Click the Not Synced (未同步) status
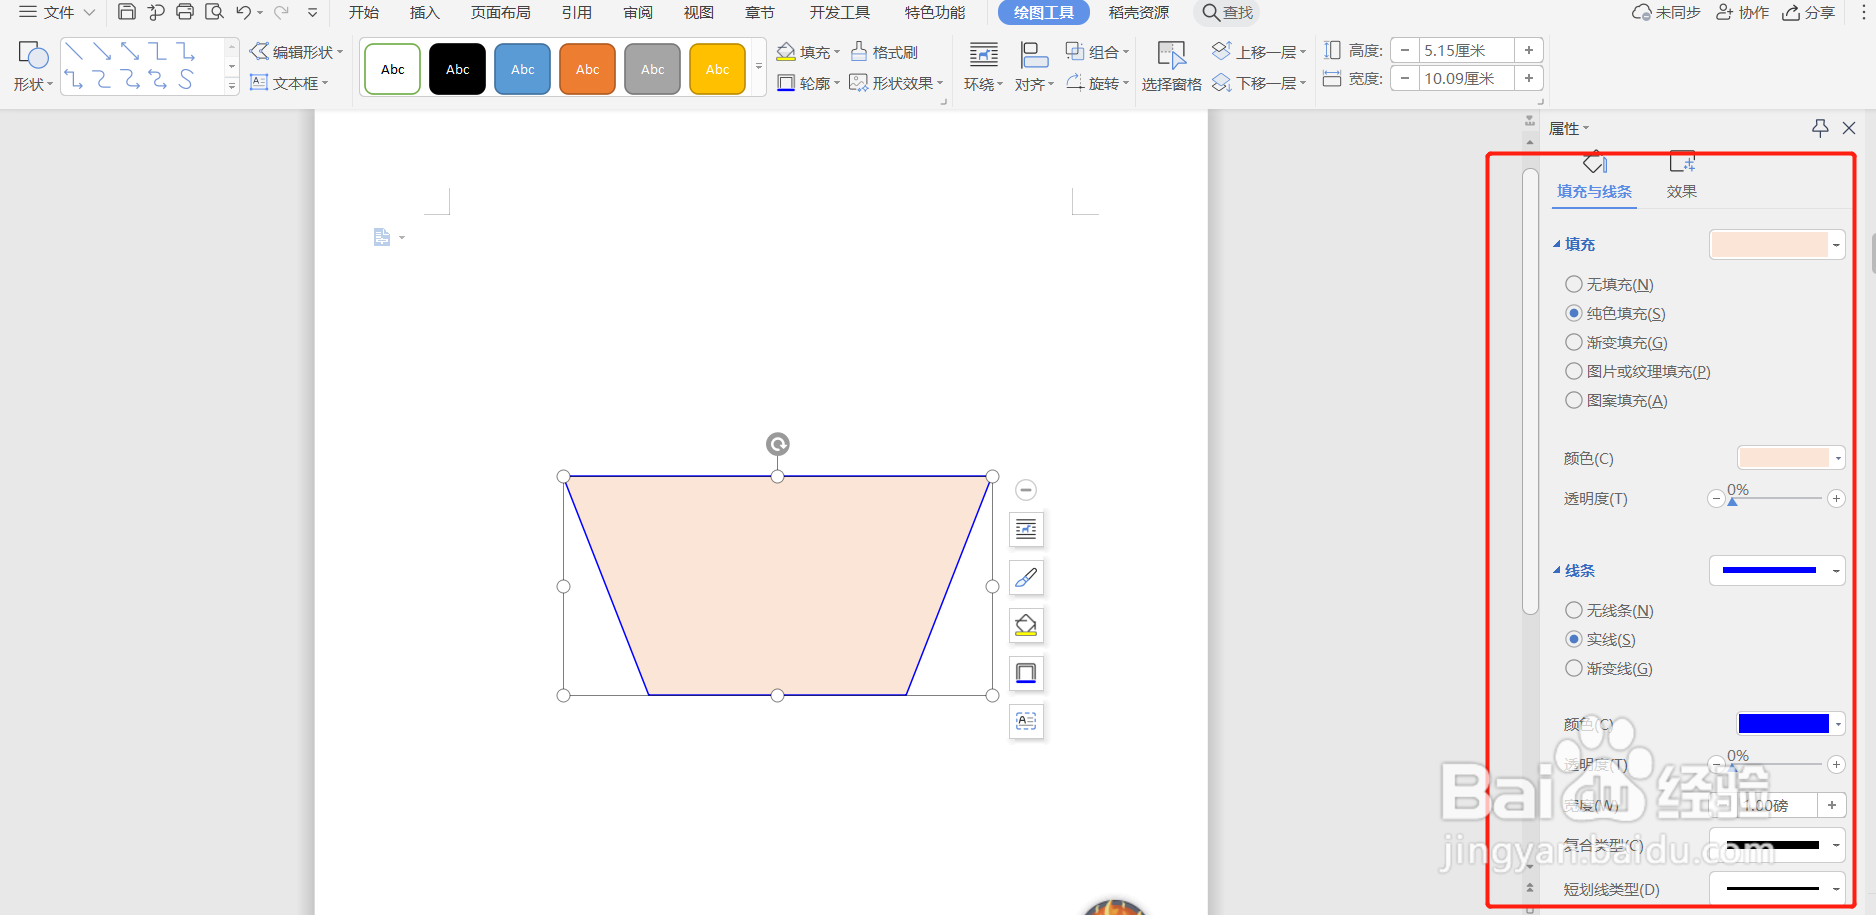 pyautogui.click(x=1666, y=12)
